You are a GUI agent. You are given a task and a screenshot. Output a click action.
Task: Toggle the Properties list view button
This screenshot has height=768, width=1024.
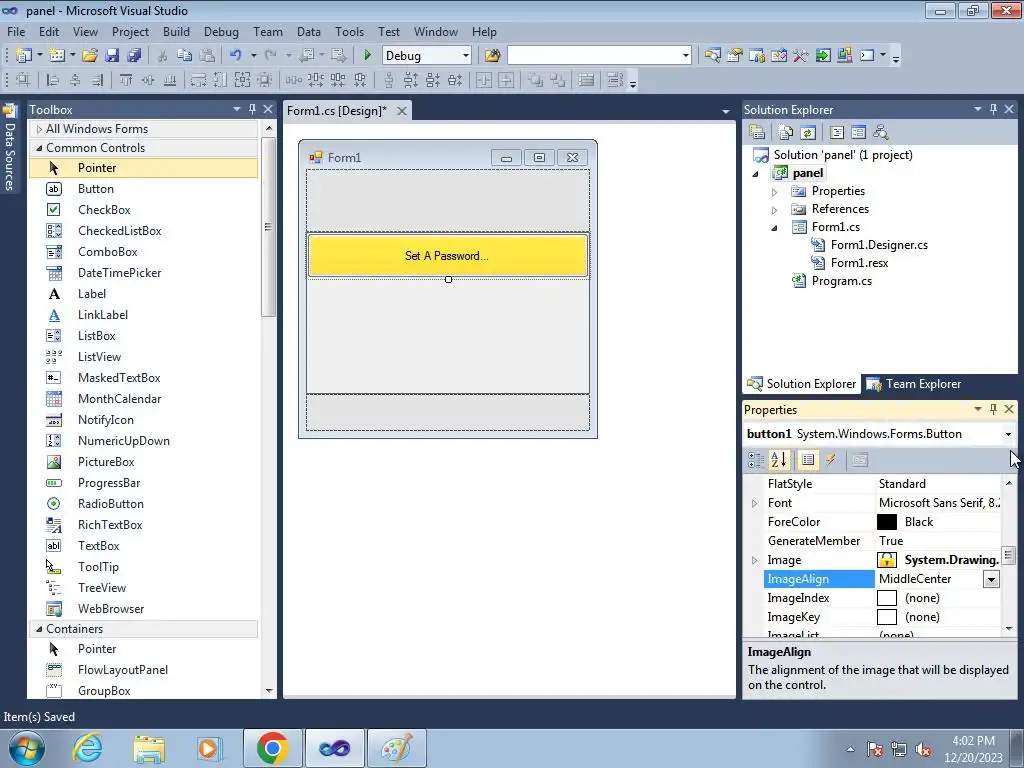tap(808, 460)
